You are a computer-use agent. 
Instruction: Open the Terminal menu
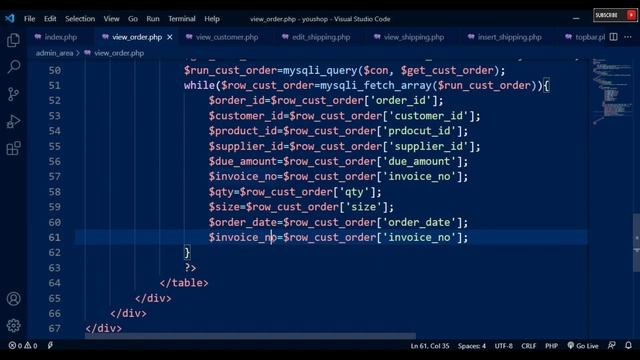(x=182, y=19)
